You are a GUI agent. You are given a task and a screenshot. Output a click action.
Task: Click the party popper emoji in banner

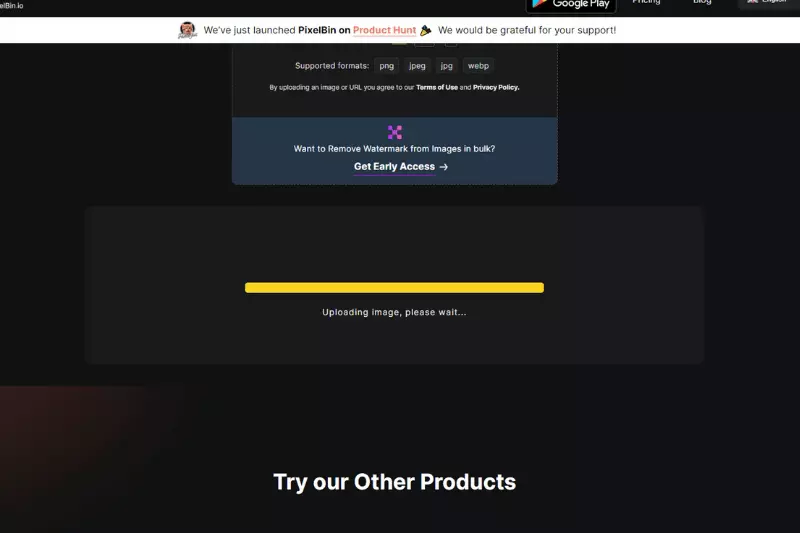426,31
